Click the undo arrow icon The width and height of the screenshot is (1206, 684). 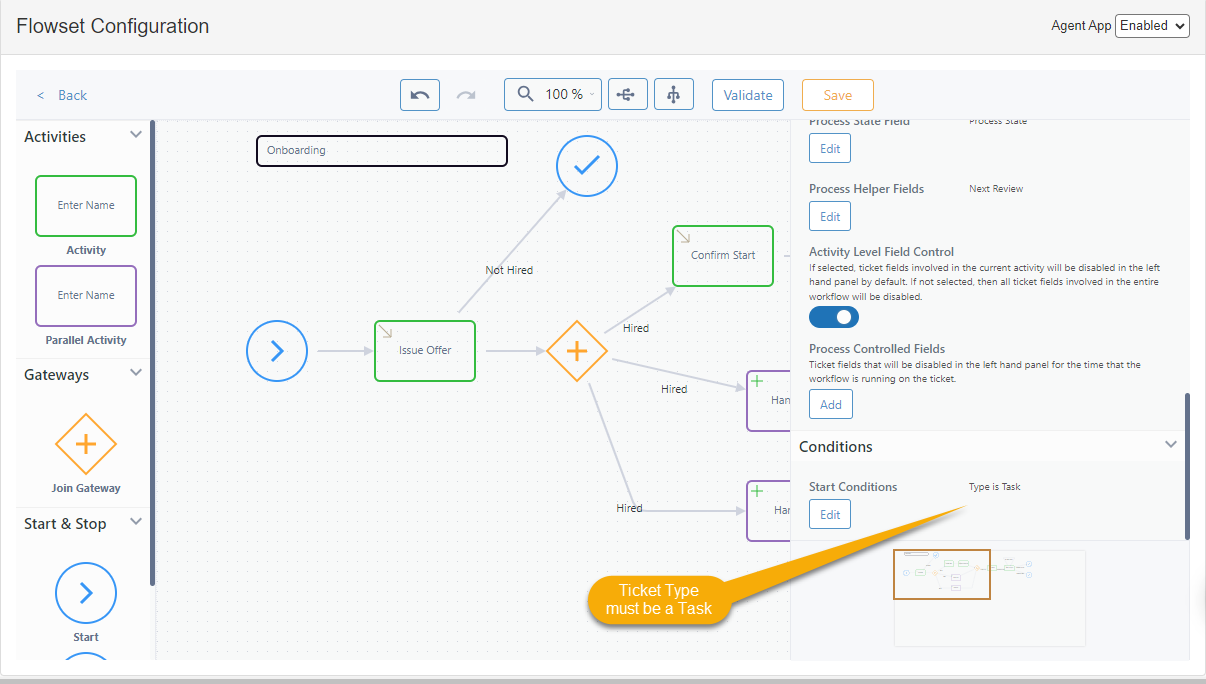pos(420,95)
